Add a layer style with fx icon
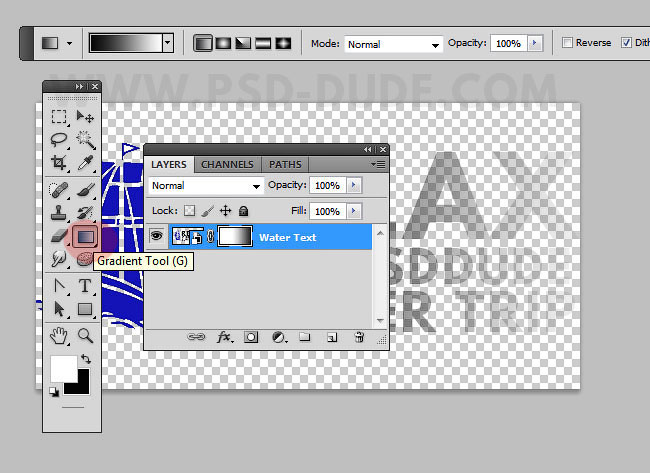The height and width of the screenshot is (473, 650). pos(224,338)
